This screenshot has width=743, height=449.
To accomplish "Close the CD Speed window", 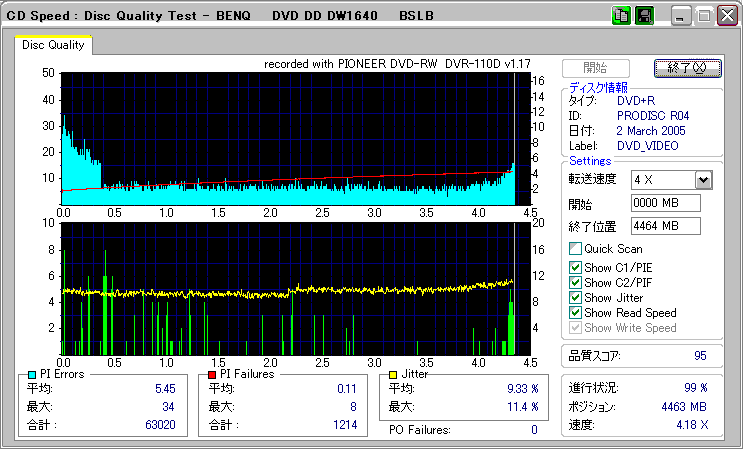I will coord(727,15).
